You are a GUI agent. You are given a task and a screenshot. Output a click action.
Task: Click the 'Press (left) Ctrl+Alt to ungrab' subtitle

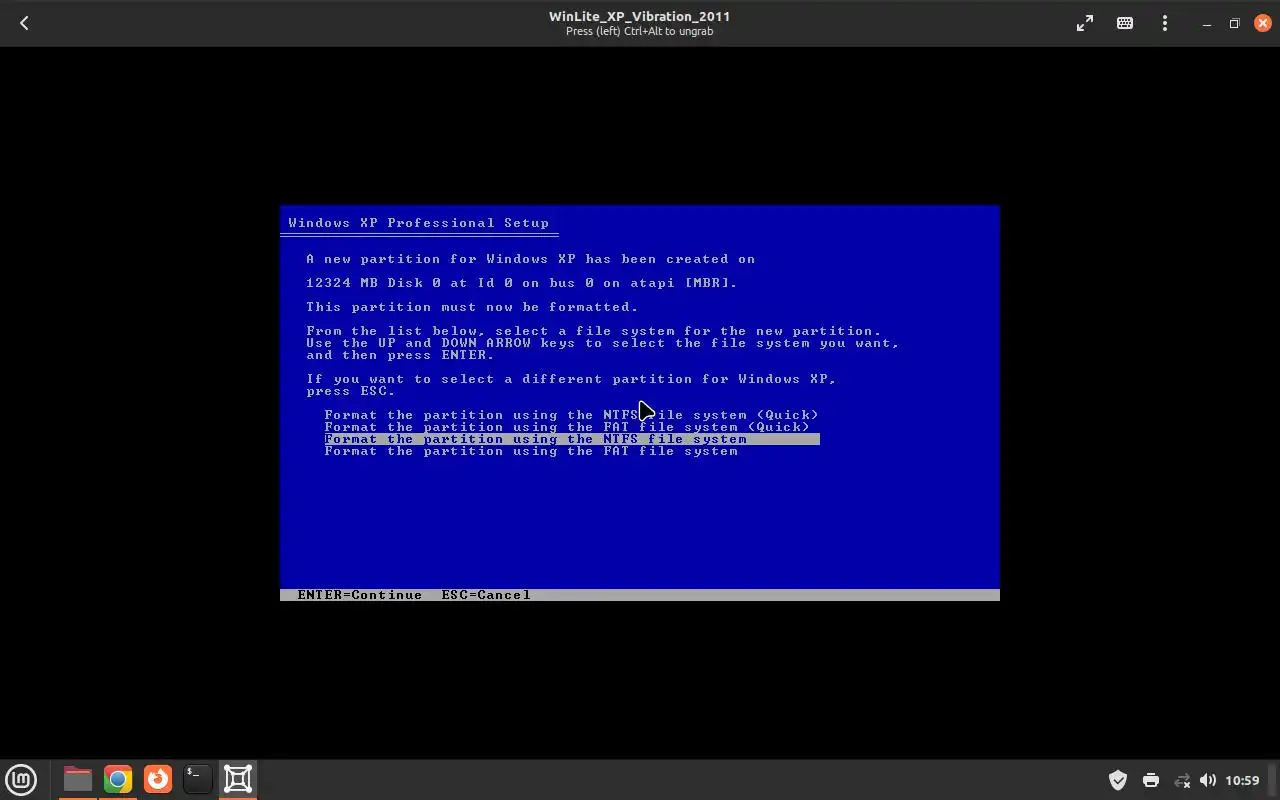pos(640,31)
